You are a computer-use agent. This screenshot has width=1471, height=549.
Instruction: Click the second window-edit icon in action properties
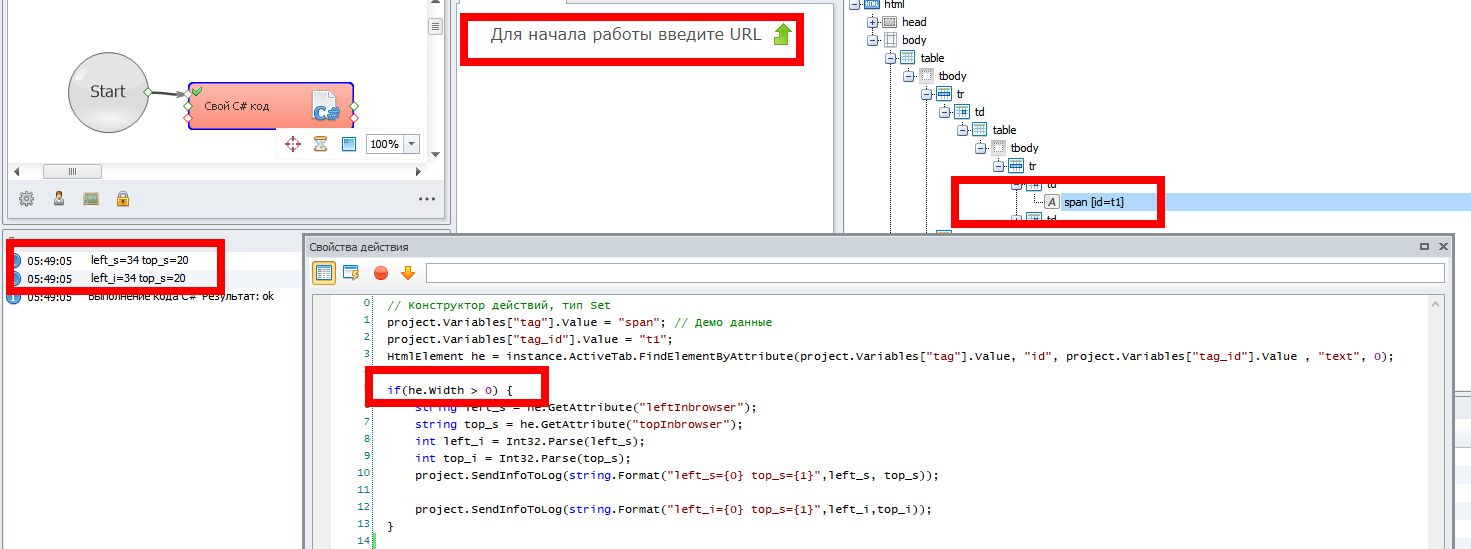click(x=351, y=272)
